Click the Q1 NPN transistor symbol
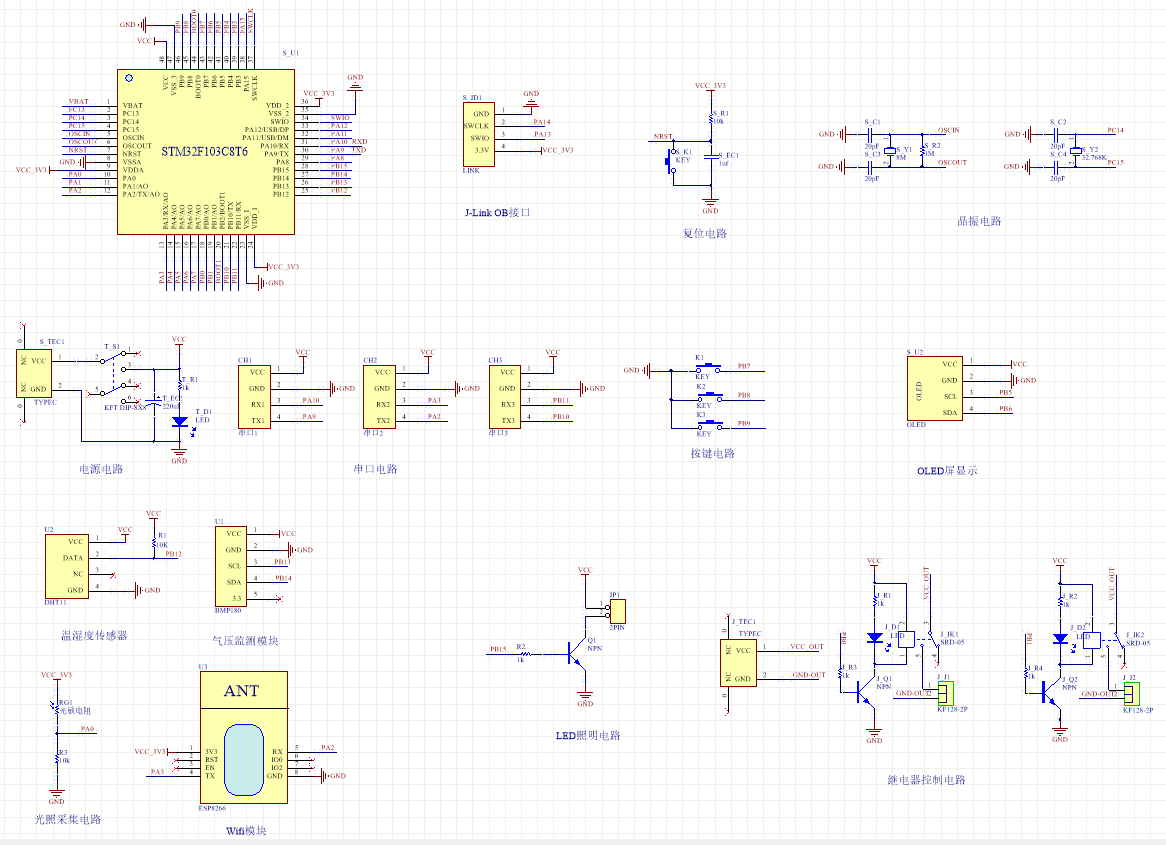Viewport: 1166px width, 845px height. tap(577, 654)
